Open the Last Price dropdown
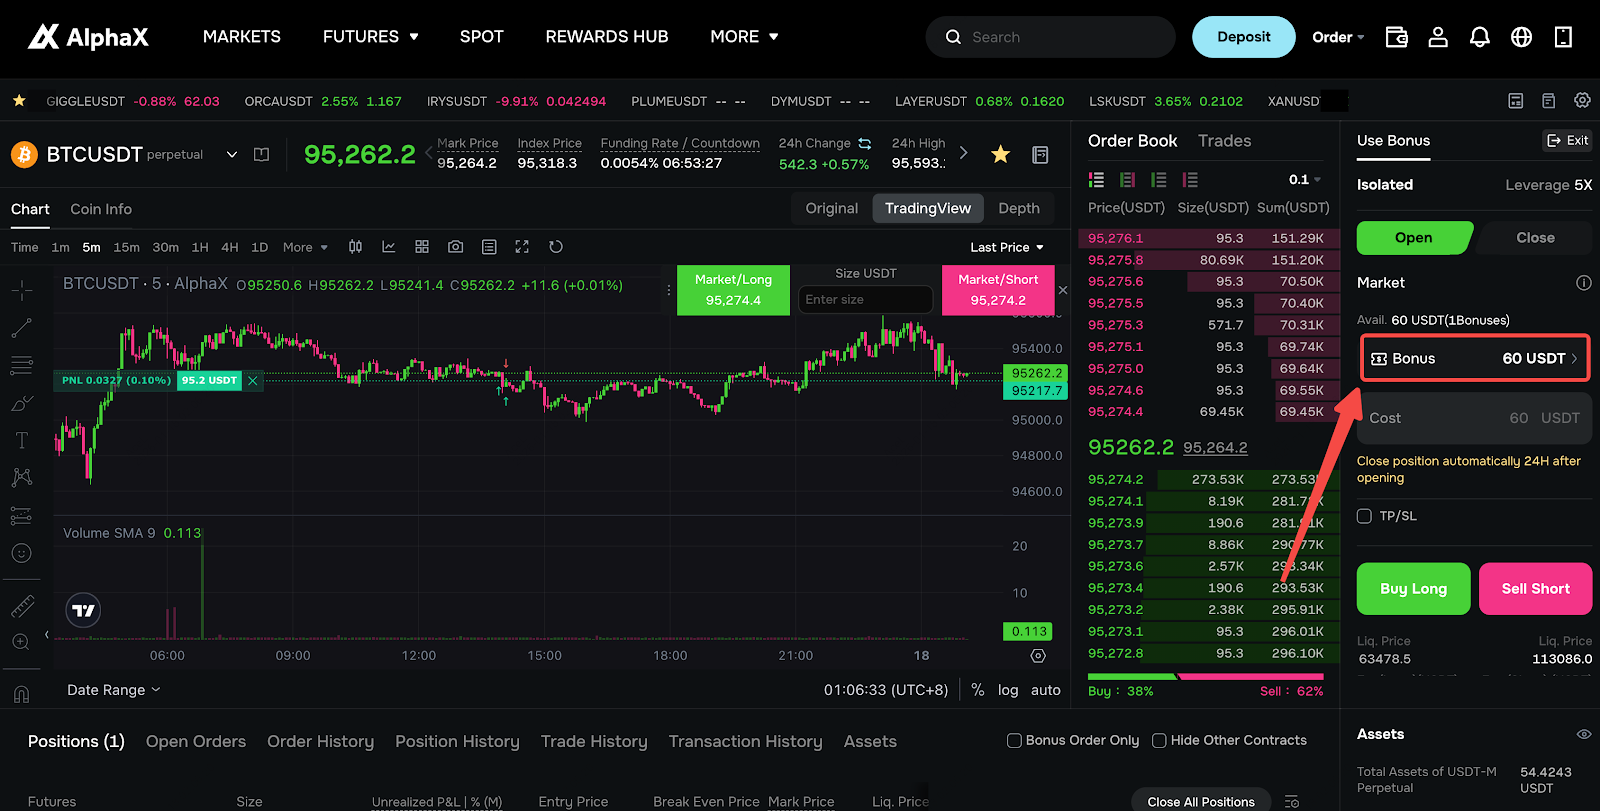 [x=1007, y=247]
